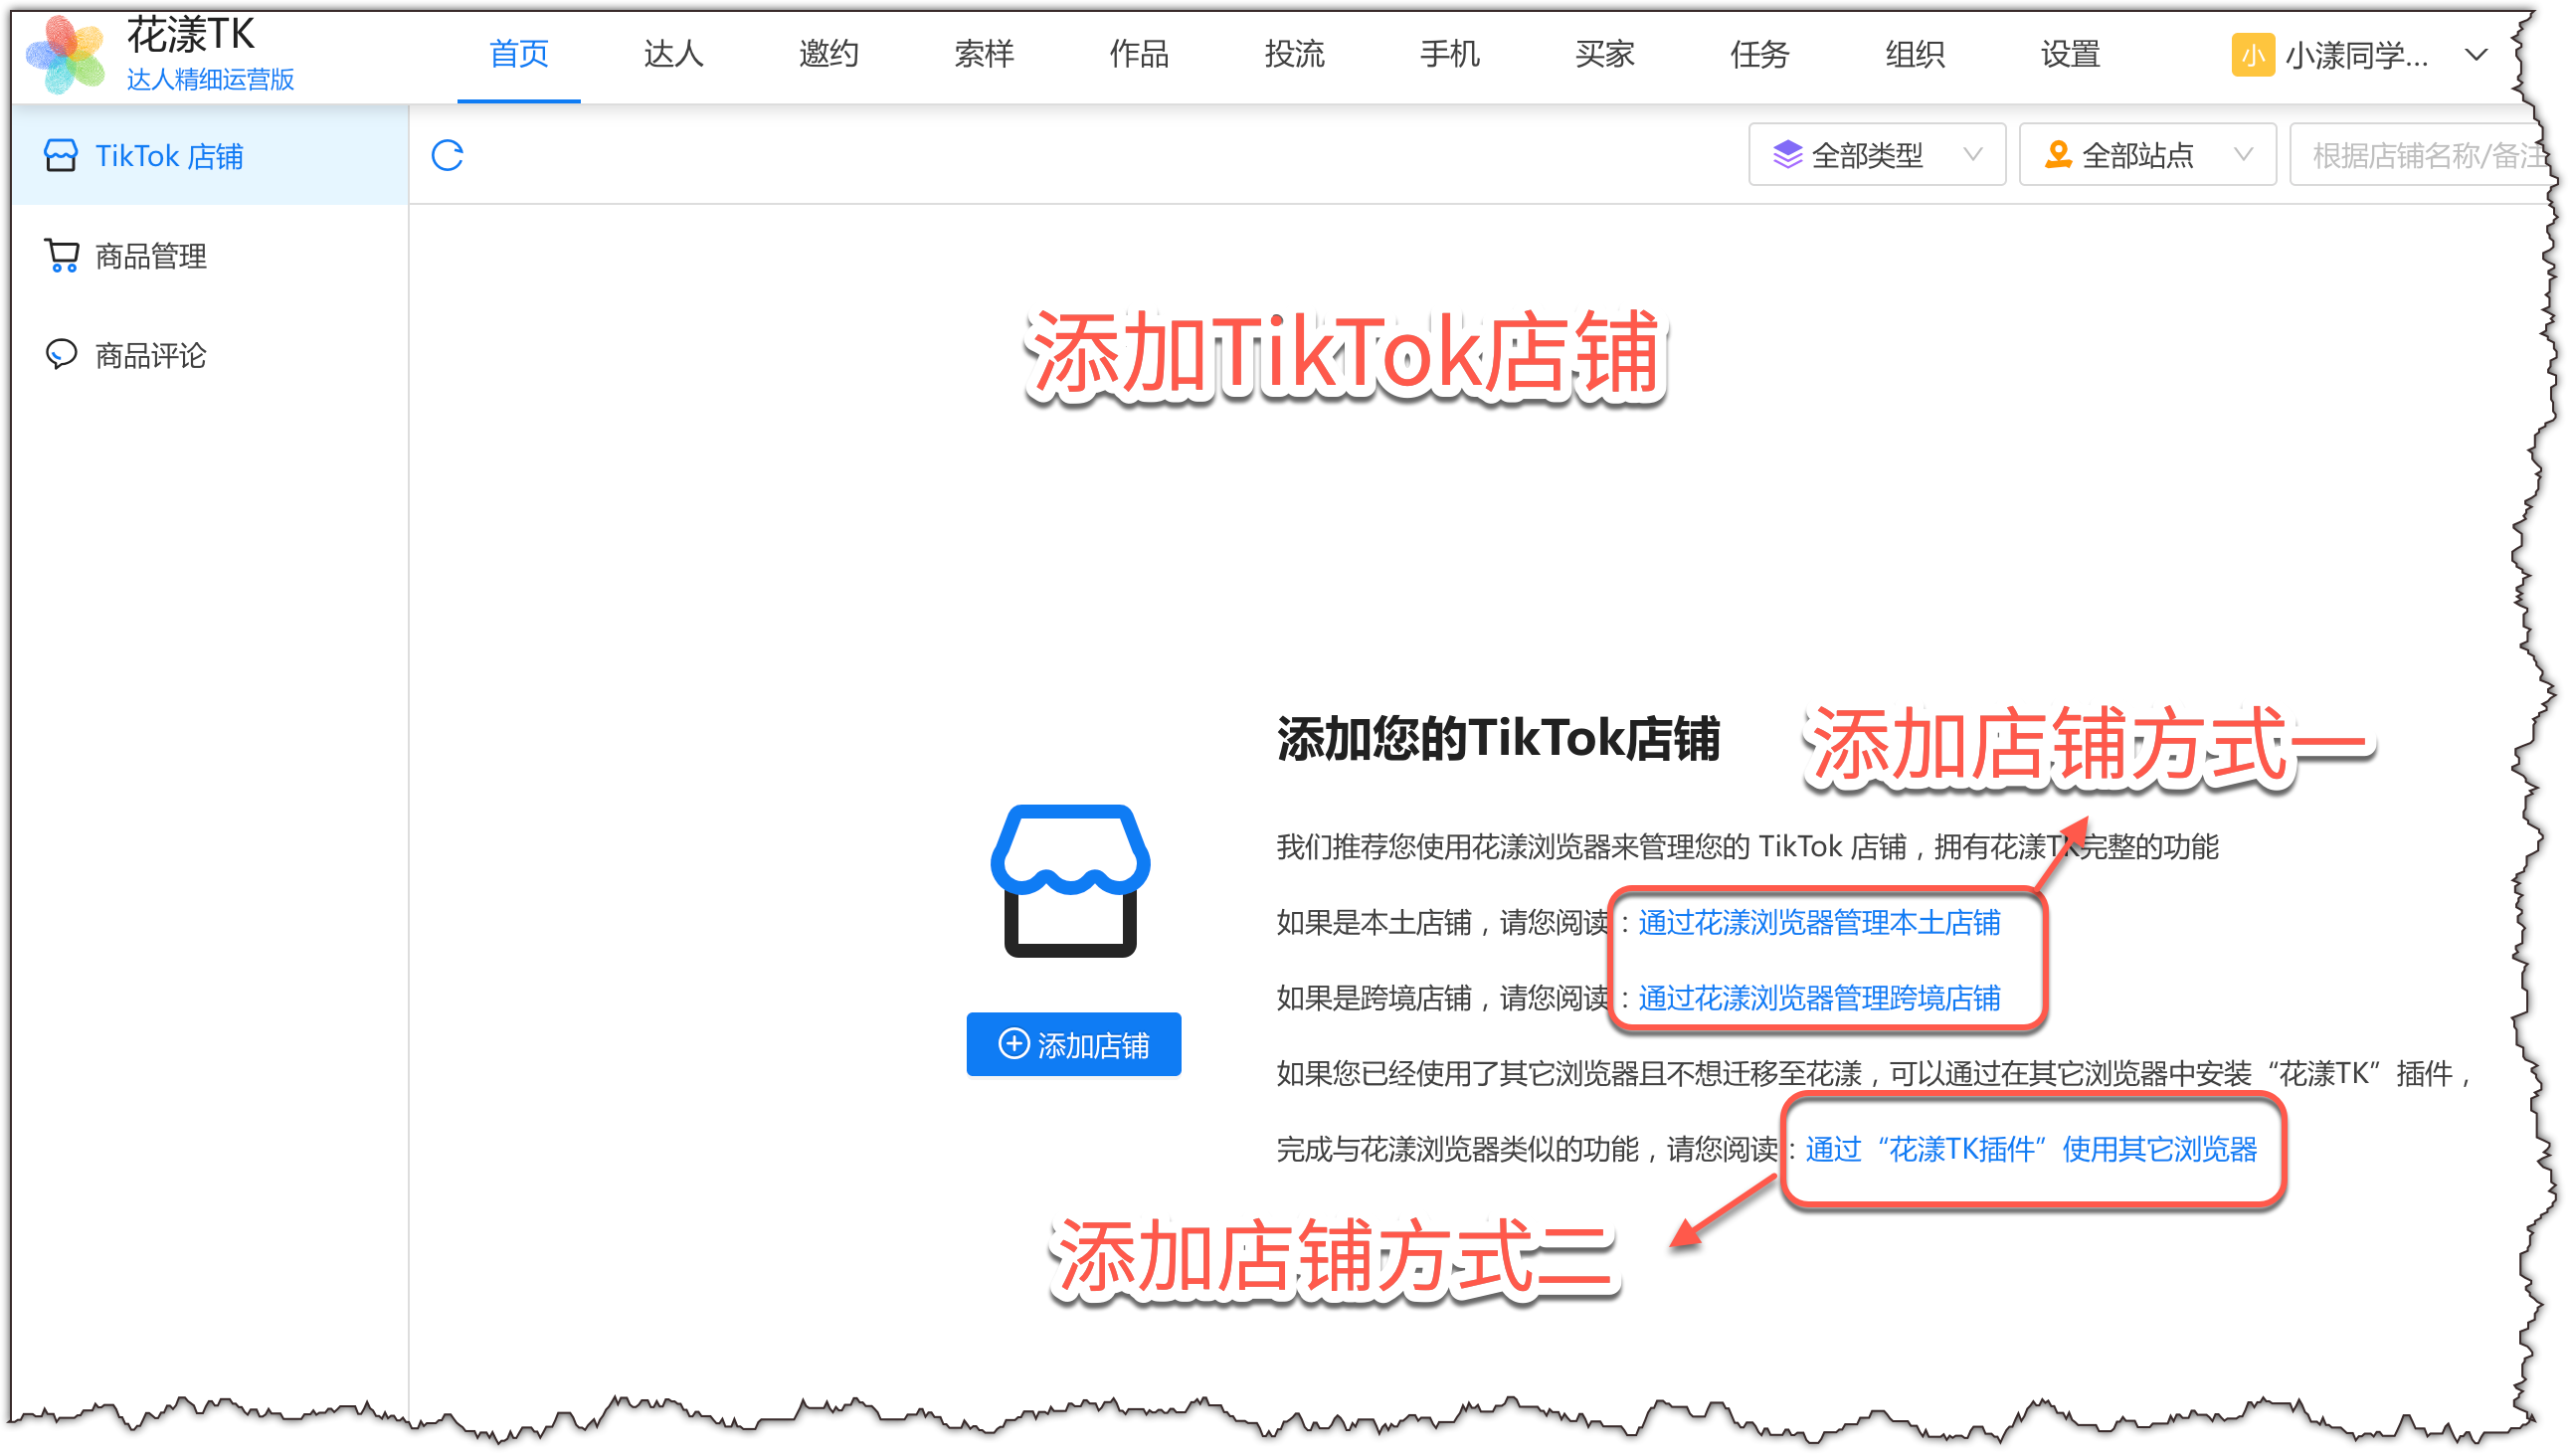Expand the user account menu chevron
The height and width of the screenshot is (1456, 2570).
coord(2476,55)
